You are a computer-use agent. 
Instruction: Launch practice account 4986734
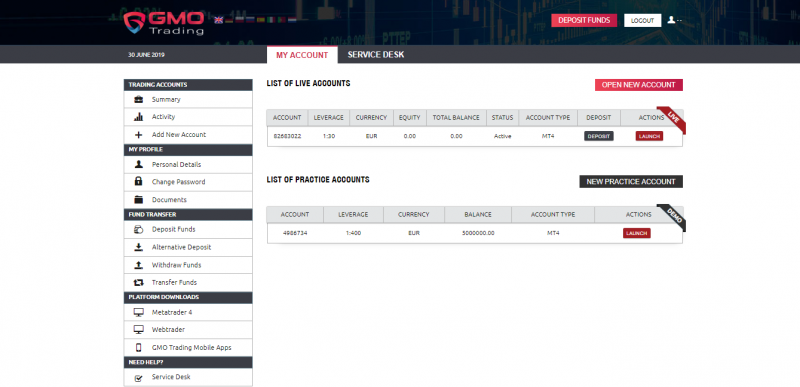point(636,233)
